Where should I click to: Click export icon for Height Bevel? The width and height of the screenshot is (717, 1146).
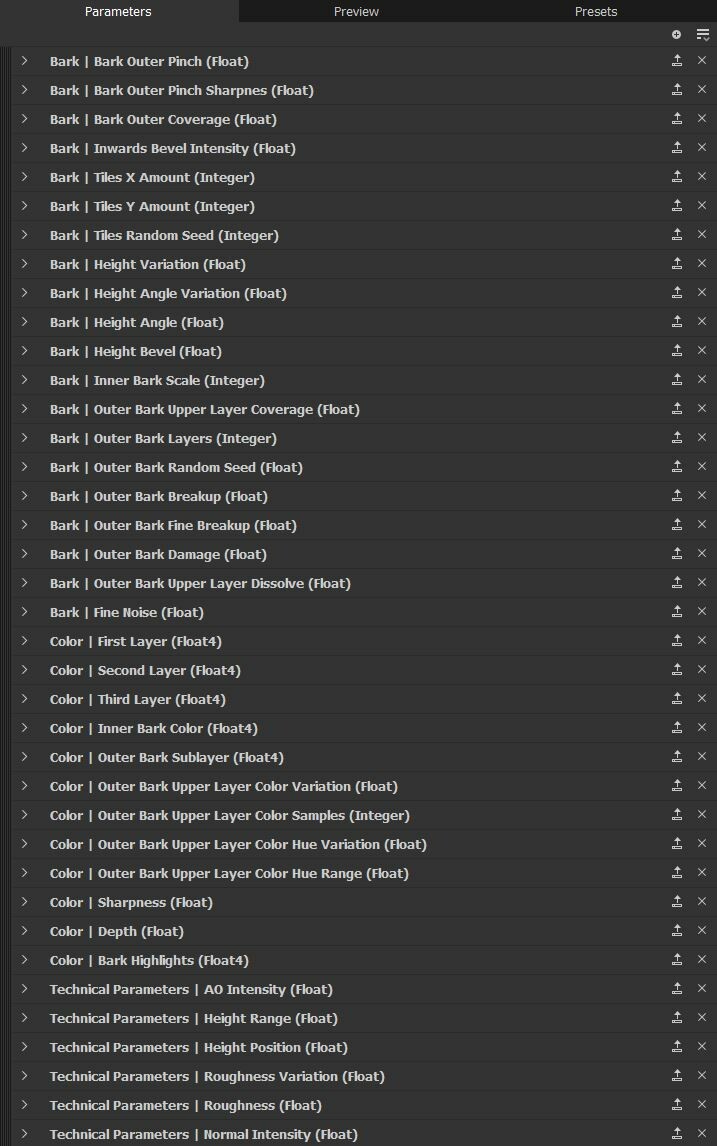pyautogui.click(x=677, y=351)
